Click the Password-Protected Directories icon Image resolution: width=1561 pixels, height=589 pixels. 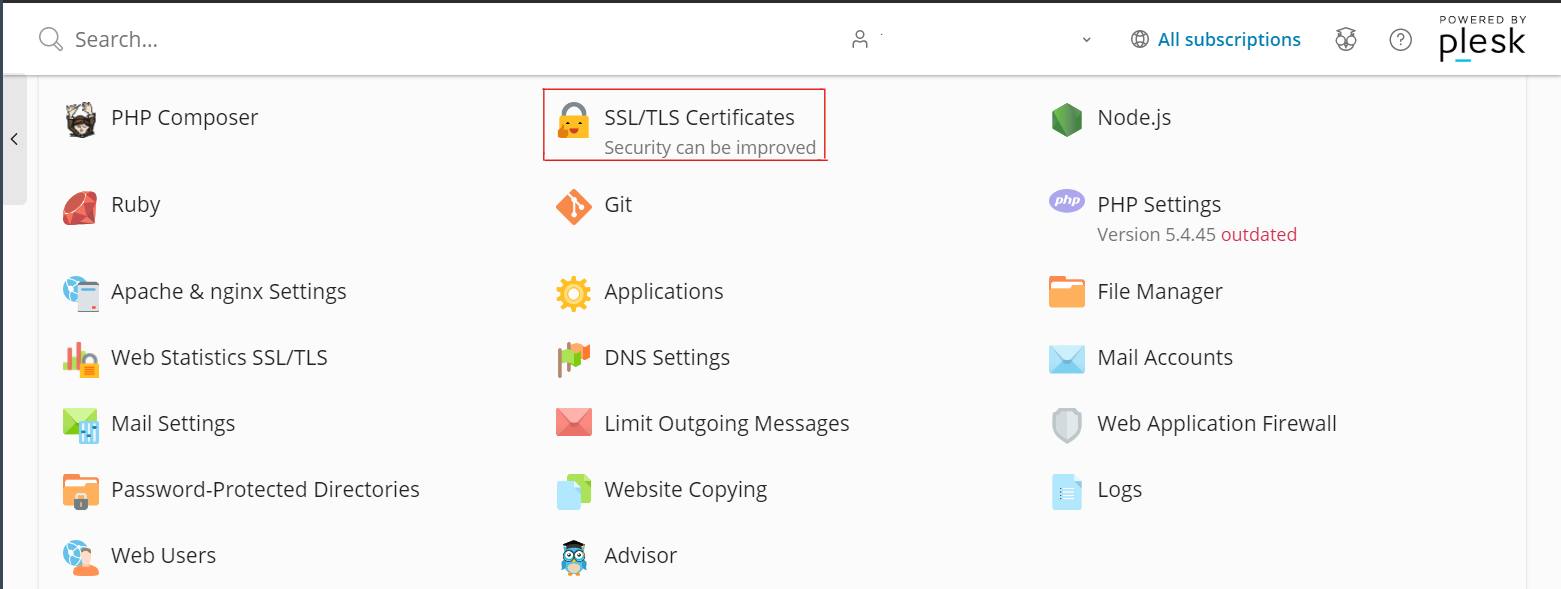pos(80,491)
